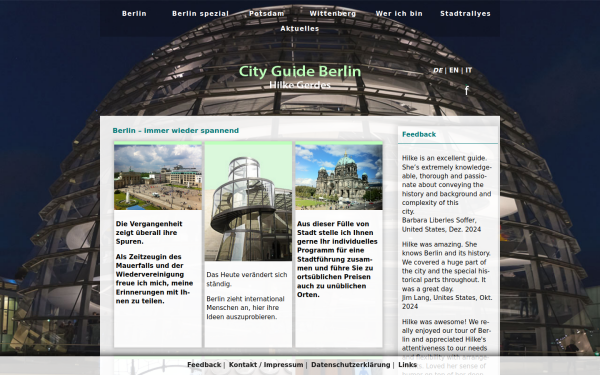
Task: Open the Wittenberg menu item
Action: (333, 14)
